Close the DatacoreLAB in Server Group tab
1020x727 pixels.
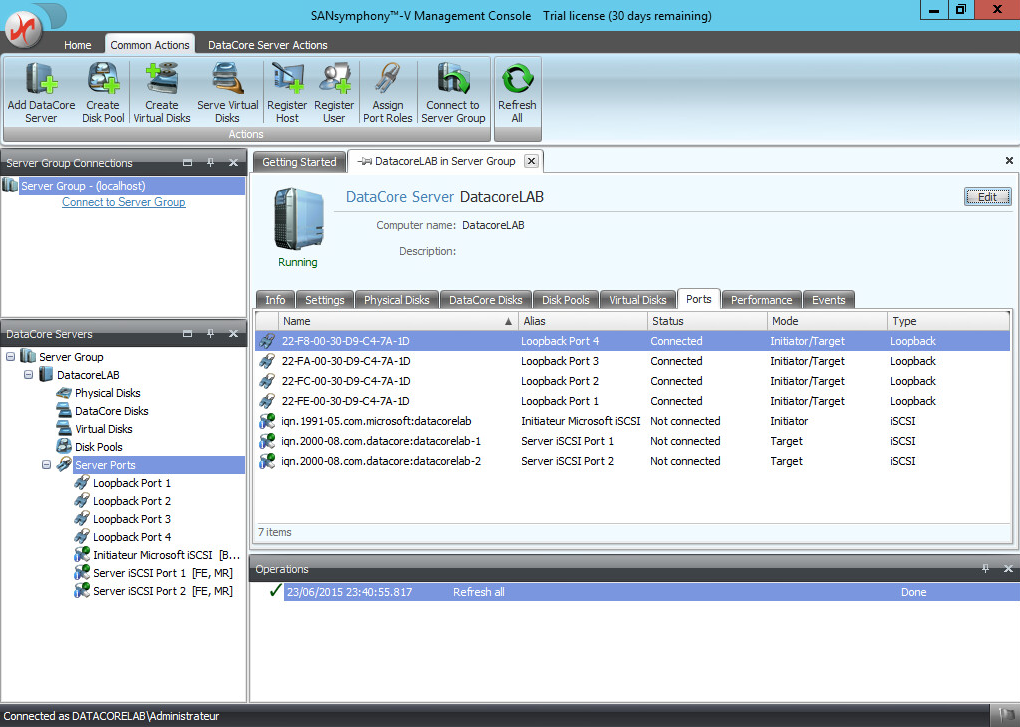531,161
